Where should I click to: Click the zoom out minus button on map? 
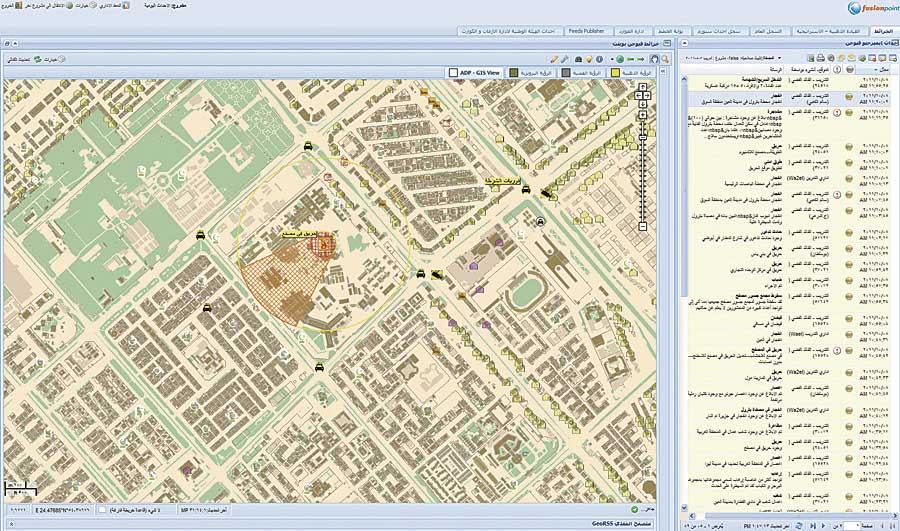[x=642, y=225]
